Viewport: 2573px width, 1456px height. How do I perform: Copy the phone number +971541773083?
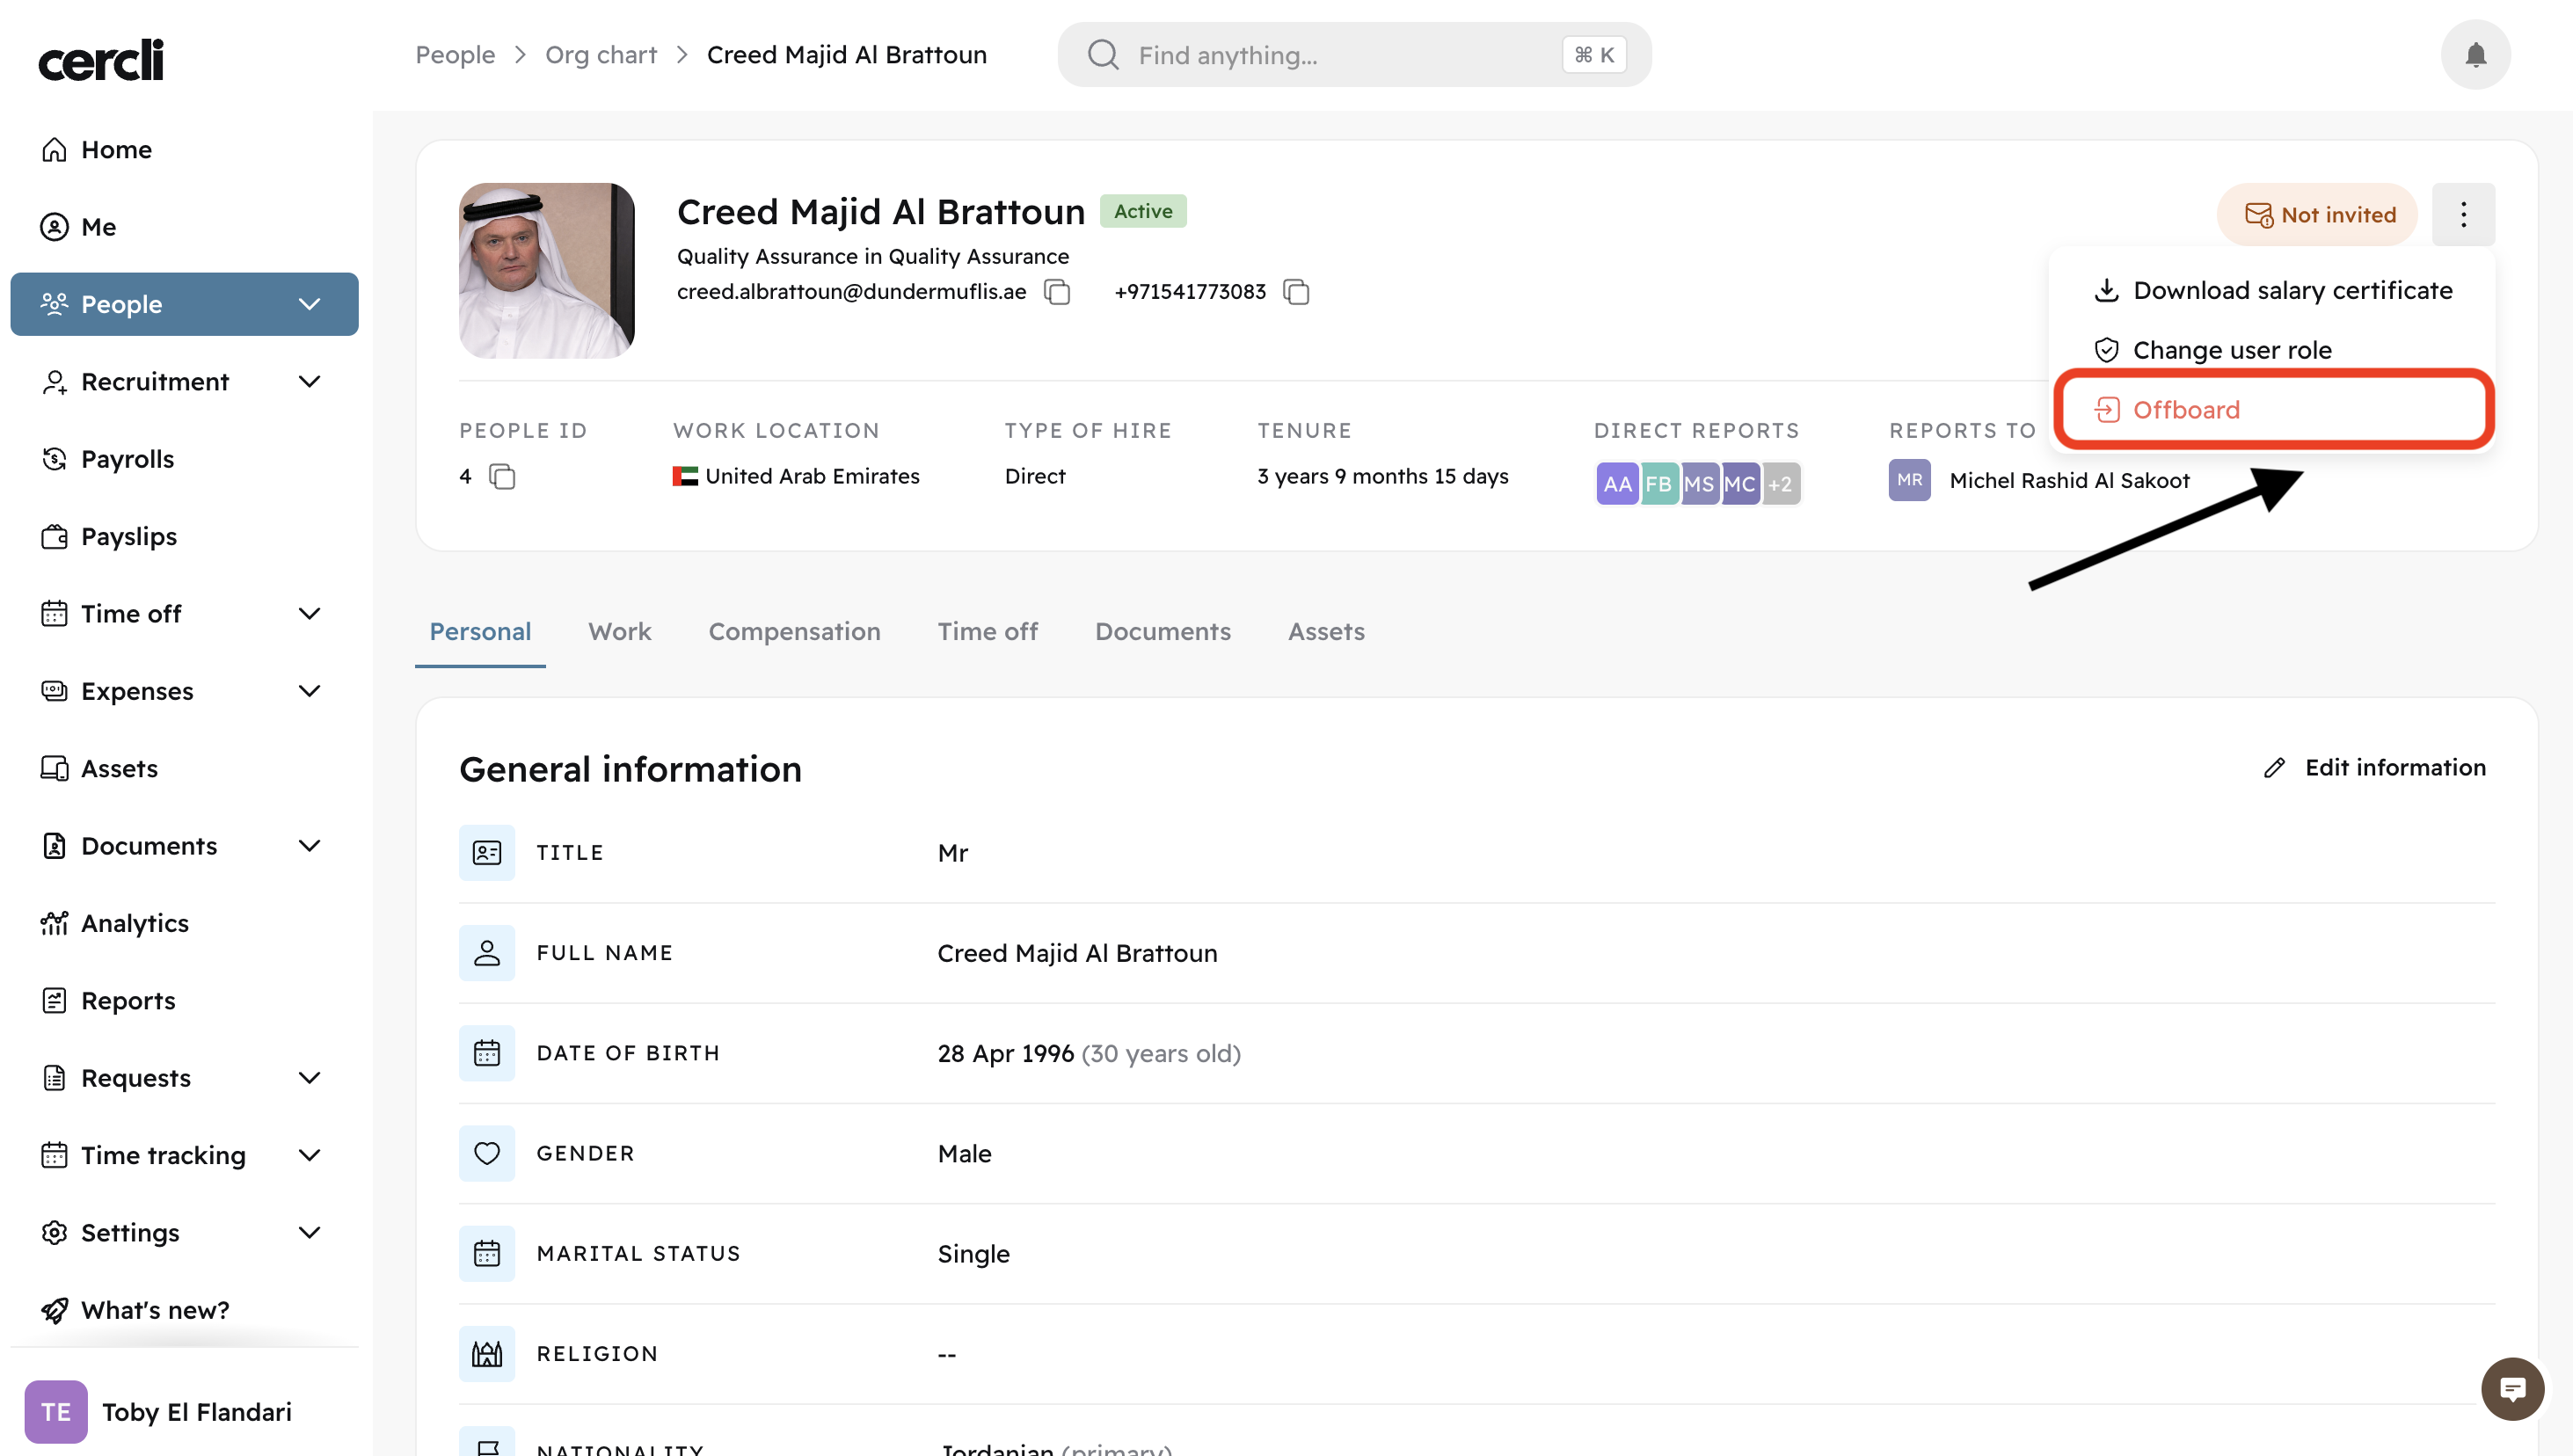pos(1296,292)
